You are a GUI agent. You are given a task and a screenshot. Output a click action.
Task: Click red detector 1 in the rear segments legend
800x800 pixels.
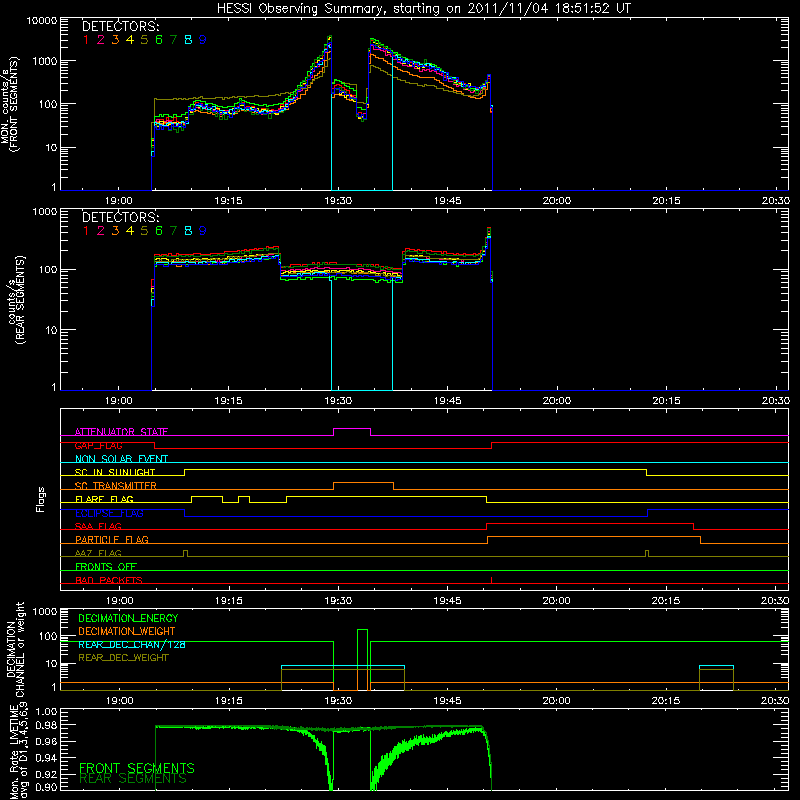(x=86, y=231)
